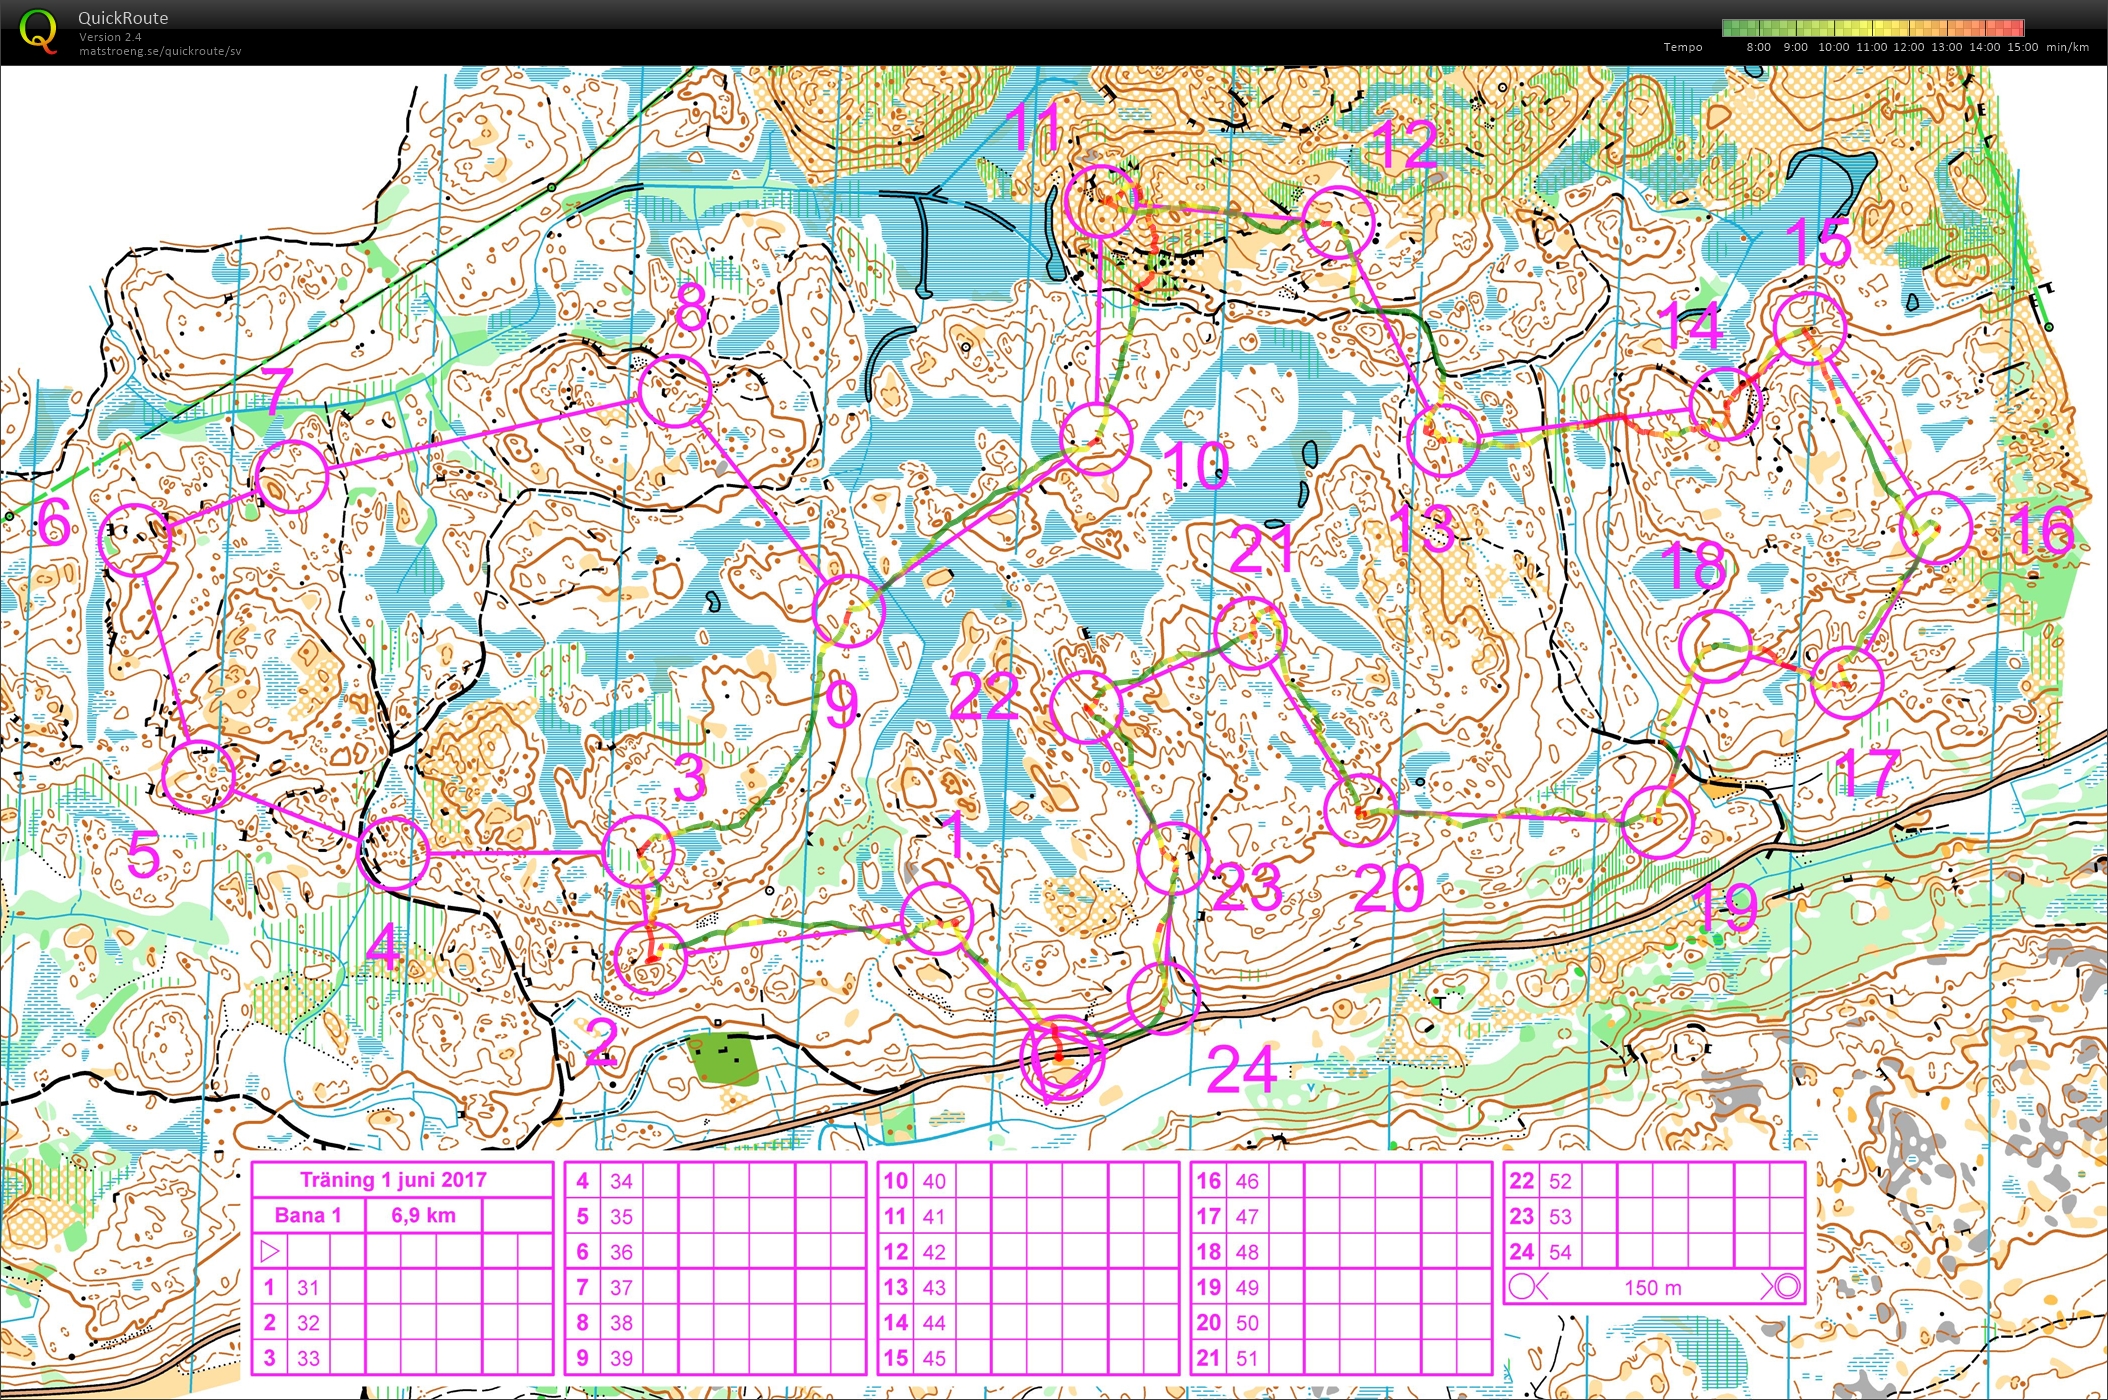The width and height of the screenshot is (2108, 1400).
Task: Select control circle 17 on the map
Action: pyautogui.click(x=1847, y=683)
